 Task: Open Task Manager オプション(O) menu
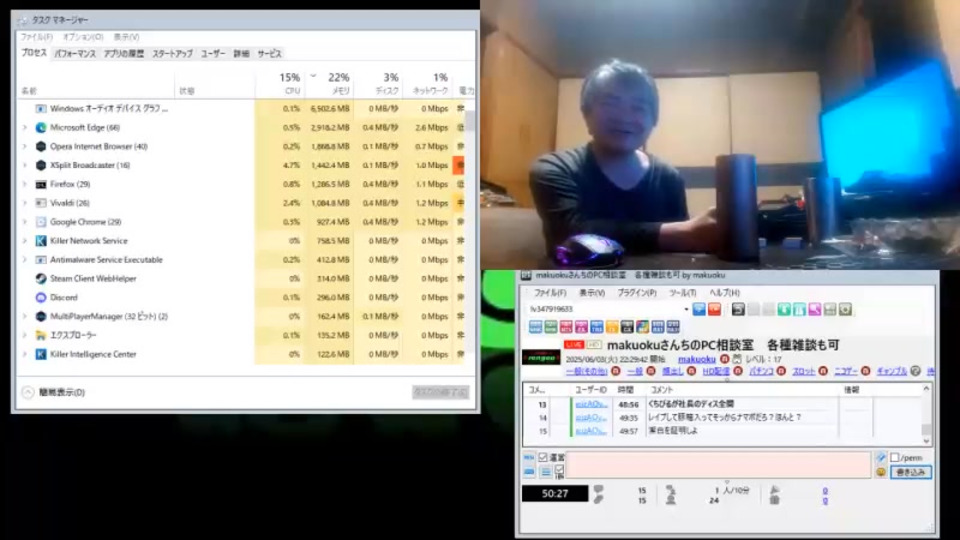(83, 37)
